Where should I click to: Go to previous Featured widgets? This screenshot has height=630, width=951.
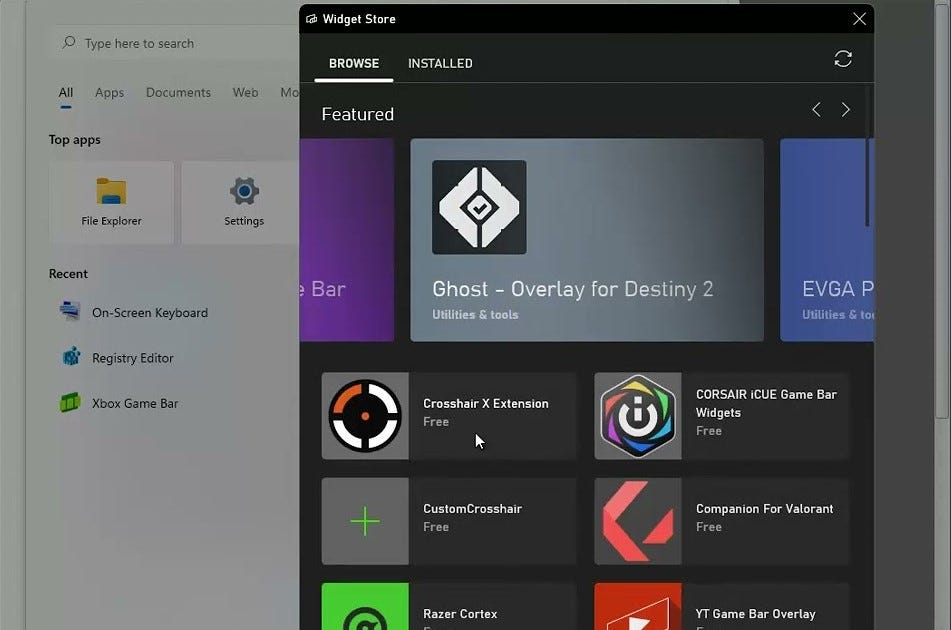[x=815, y=110]
